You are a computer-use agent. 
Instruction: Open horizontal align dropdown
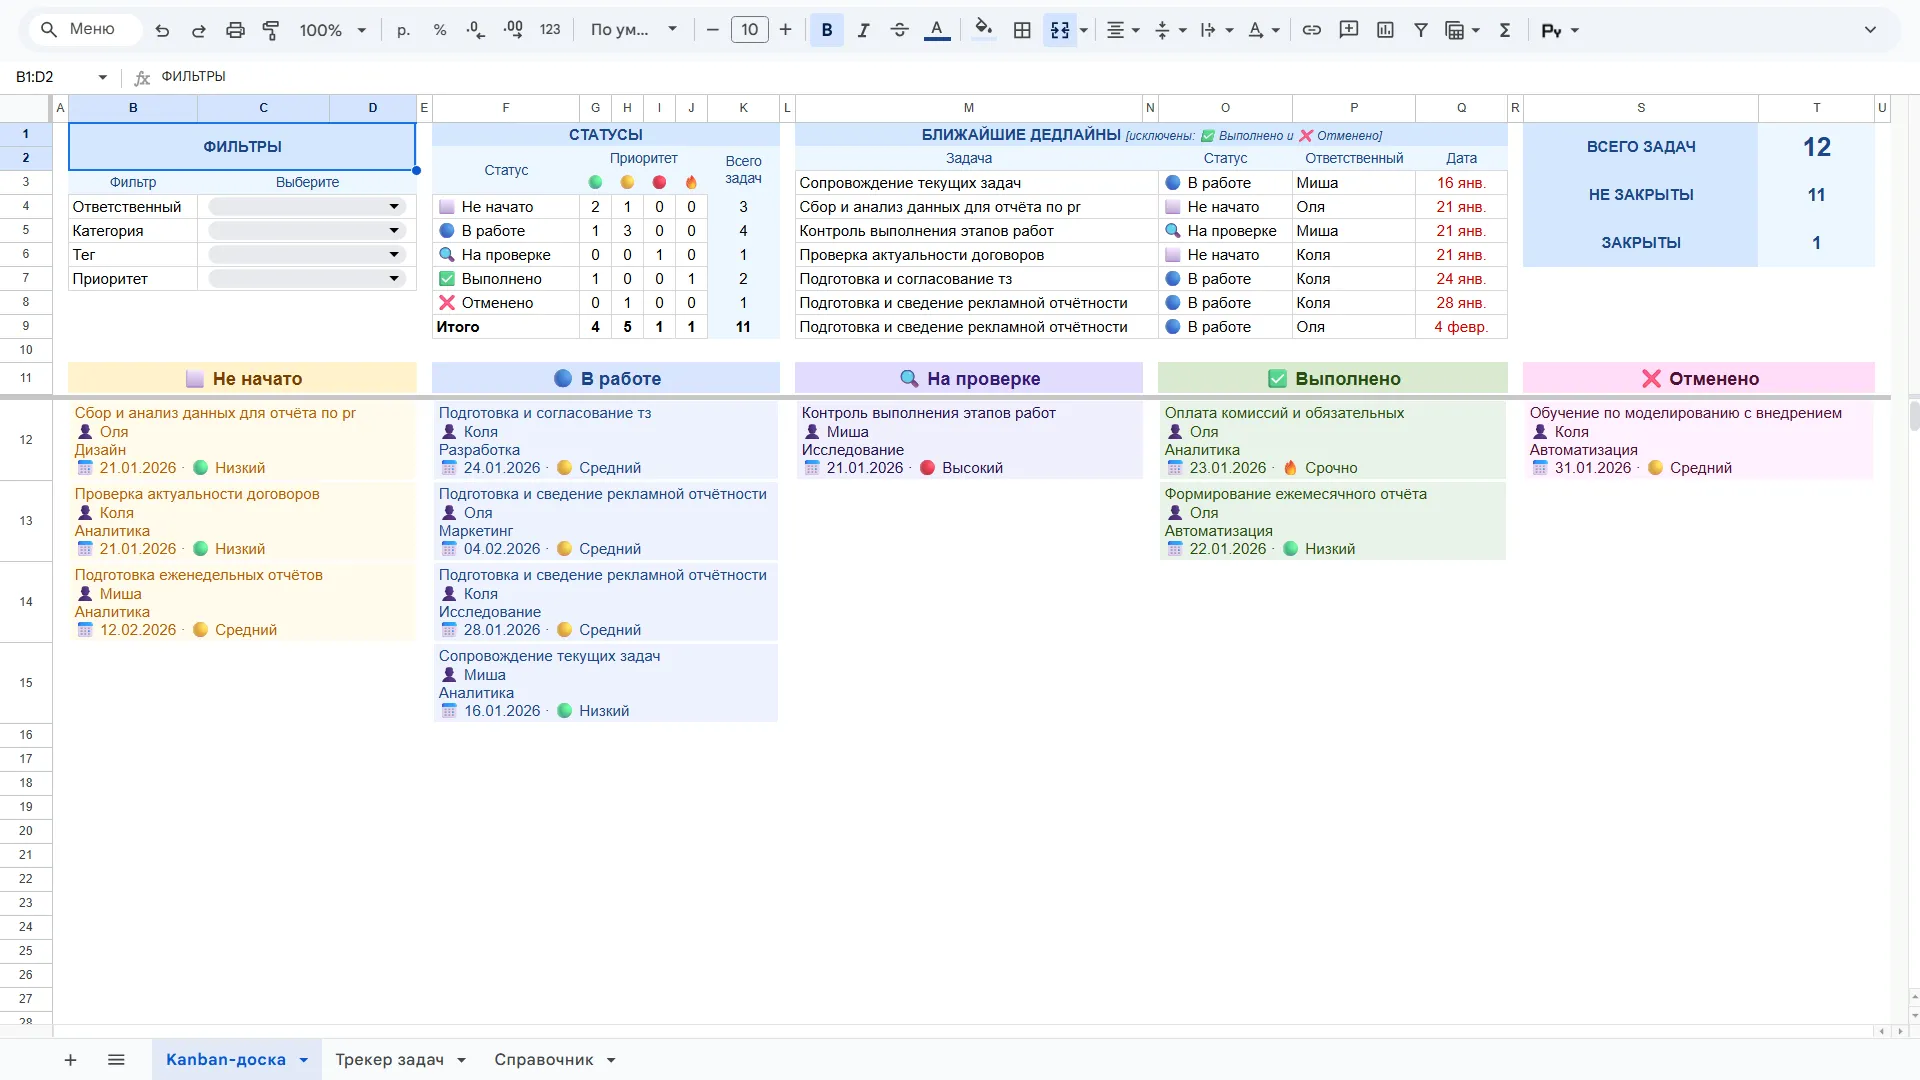[1123, 30]
